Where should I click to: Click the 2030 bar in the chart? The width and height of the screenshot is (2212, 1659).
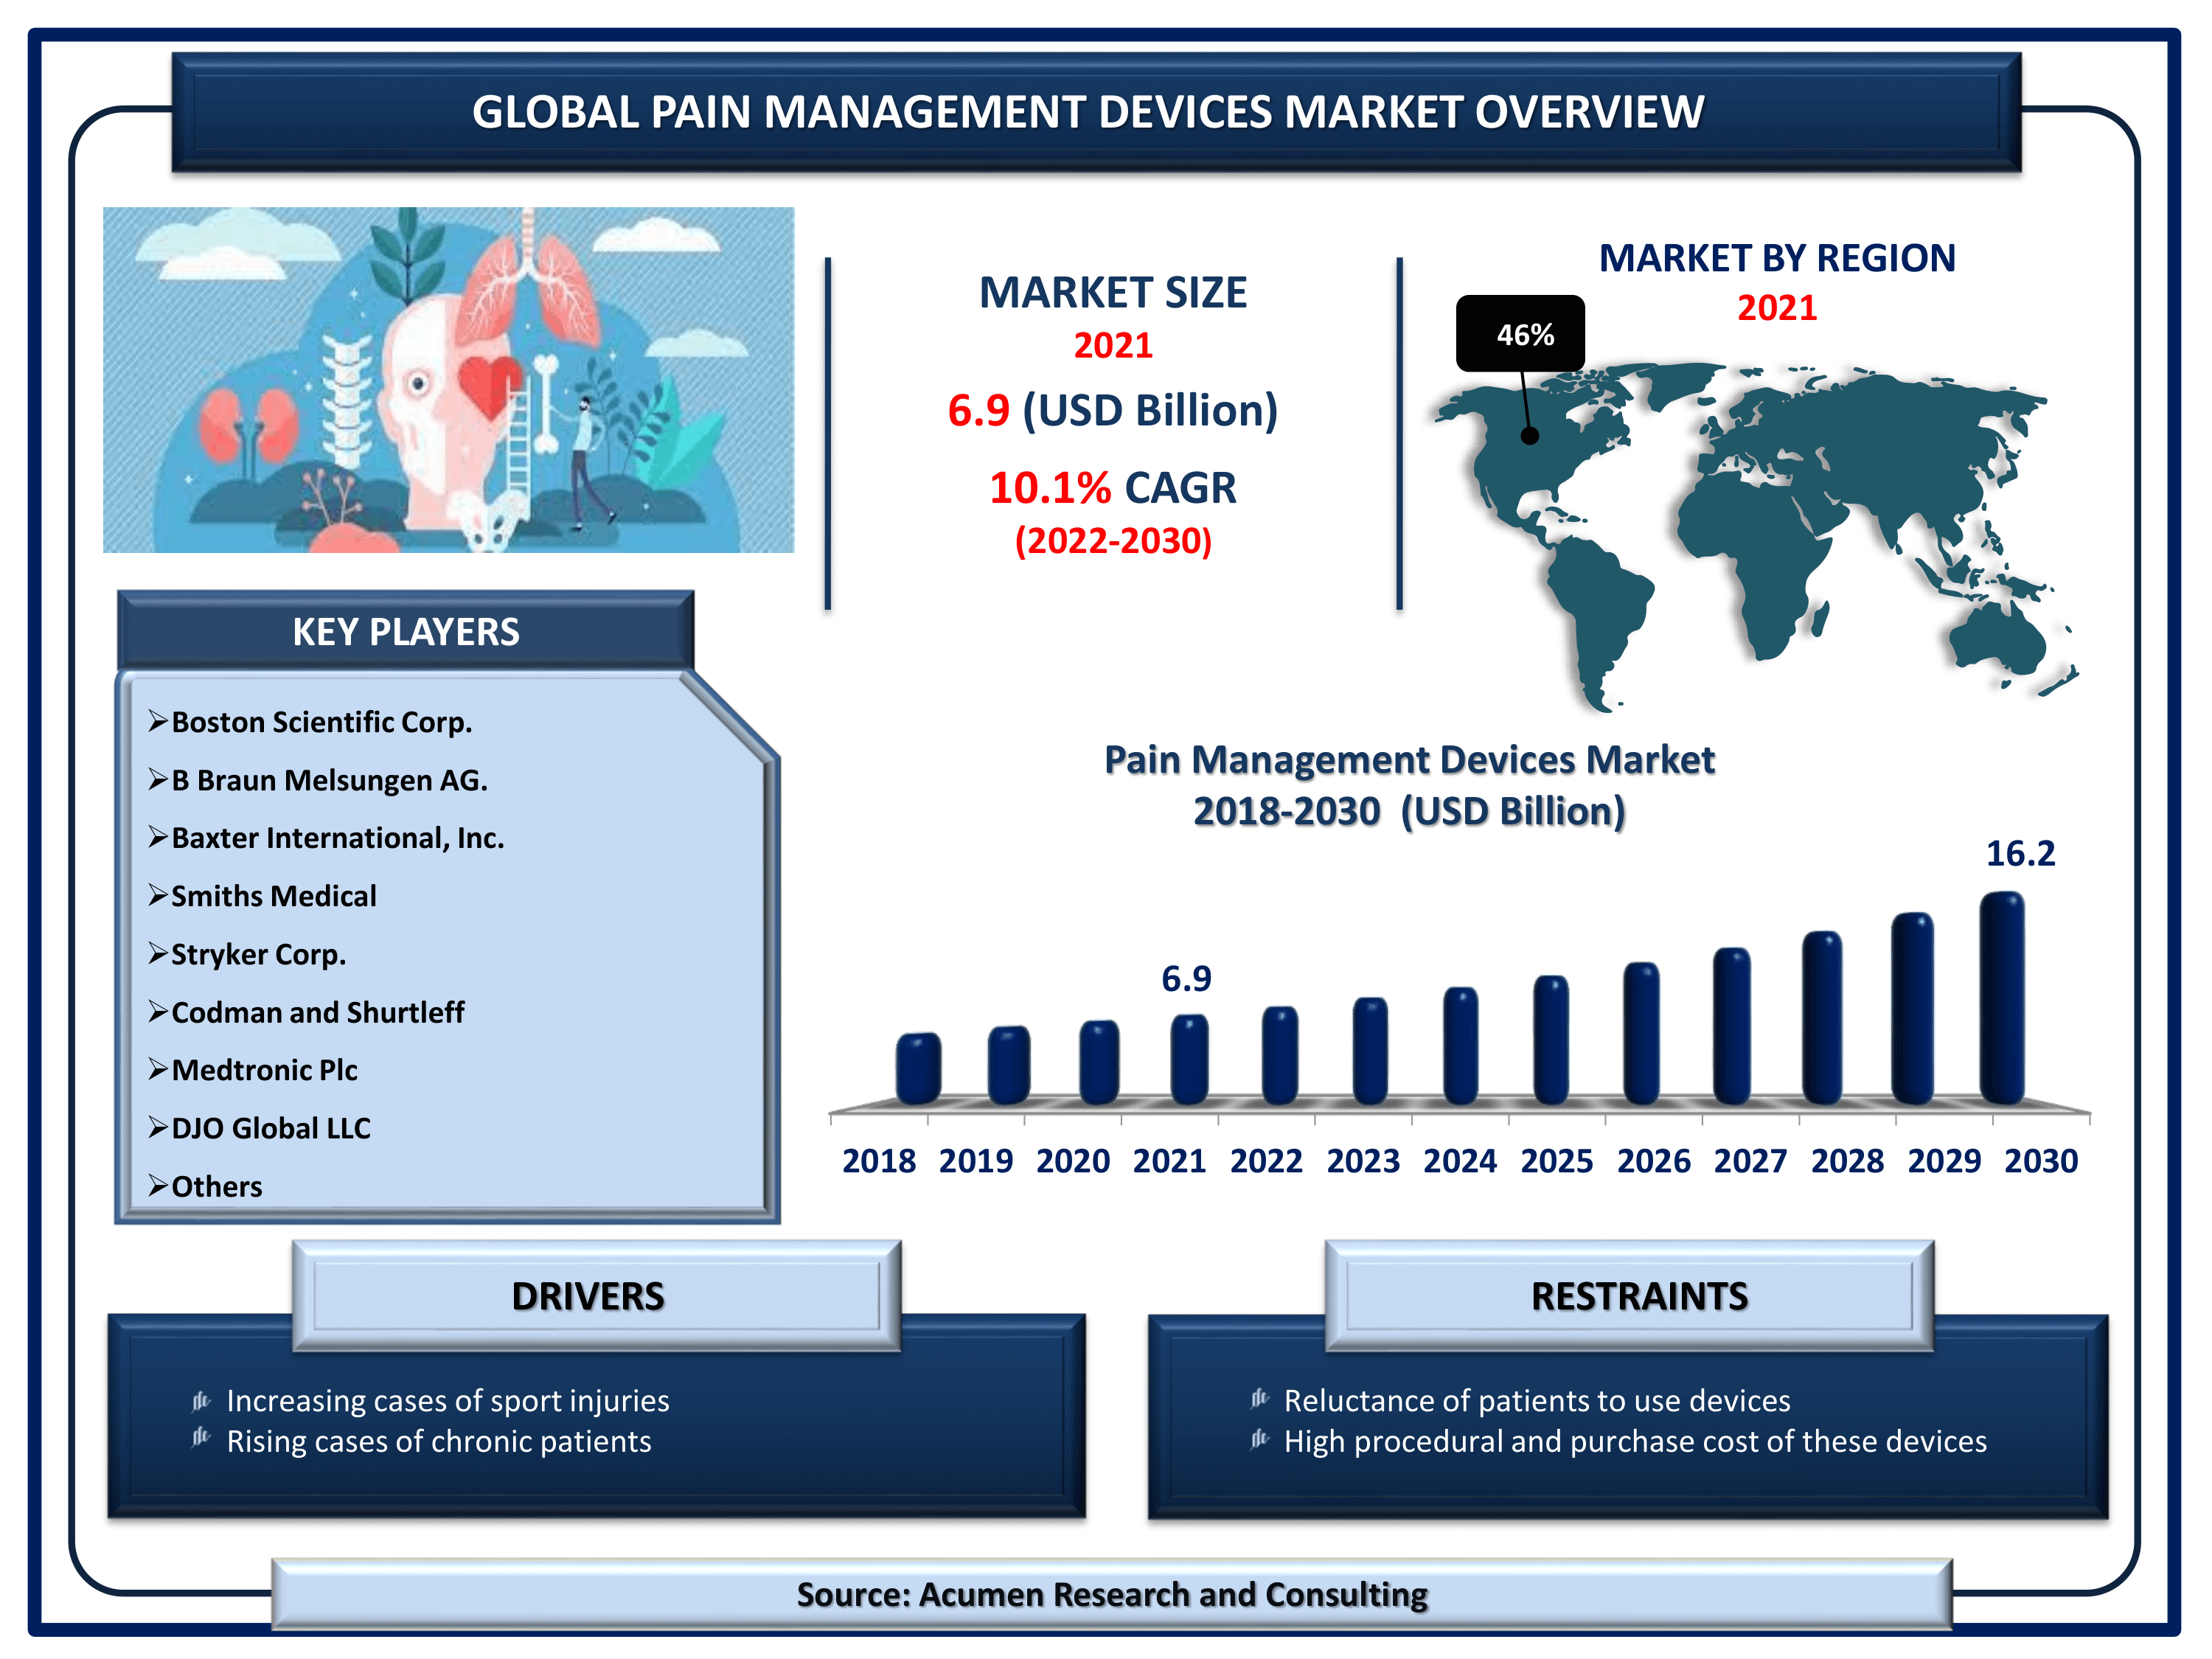pyautogui.click(x=2002, y=999)
